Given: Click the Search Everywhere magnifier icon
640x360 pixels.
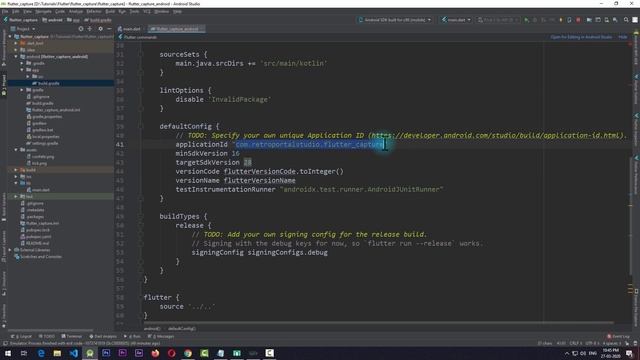Looking at the screenshot, I should pyautogui.click(x=626, y=20).
